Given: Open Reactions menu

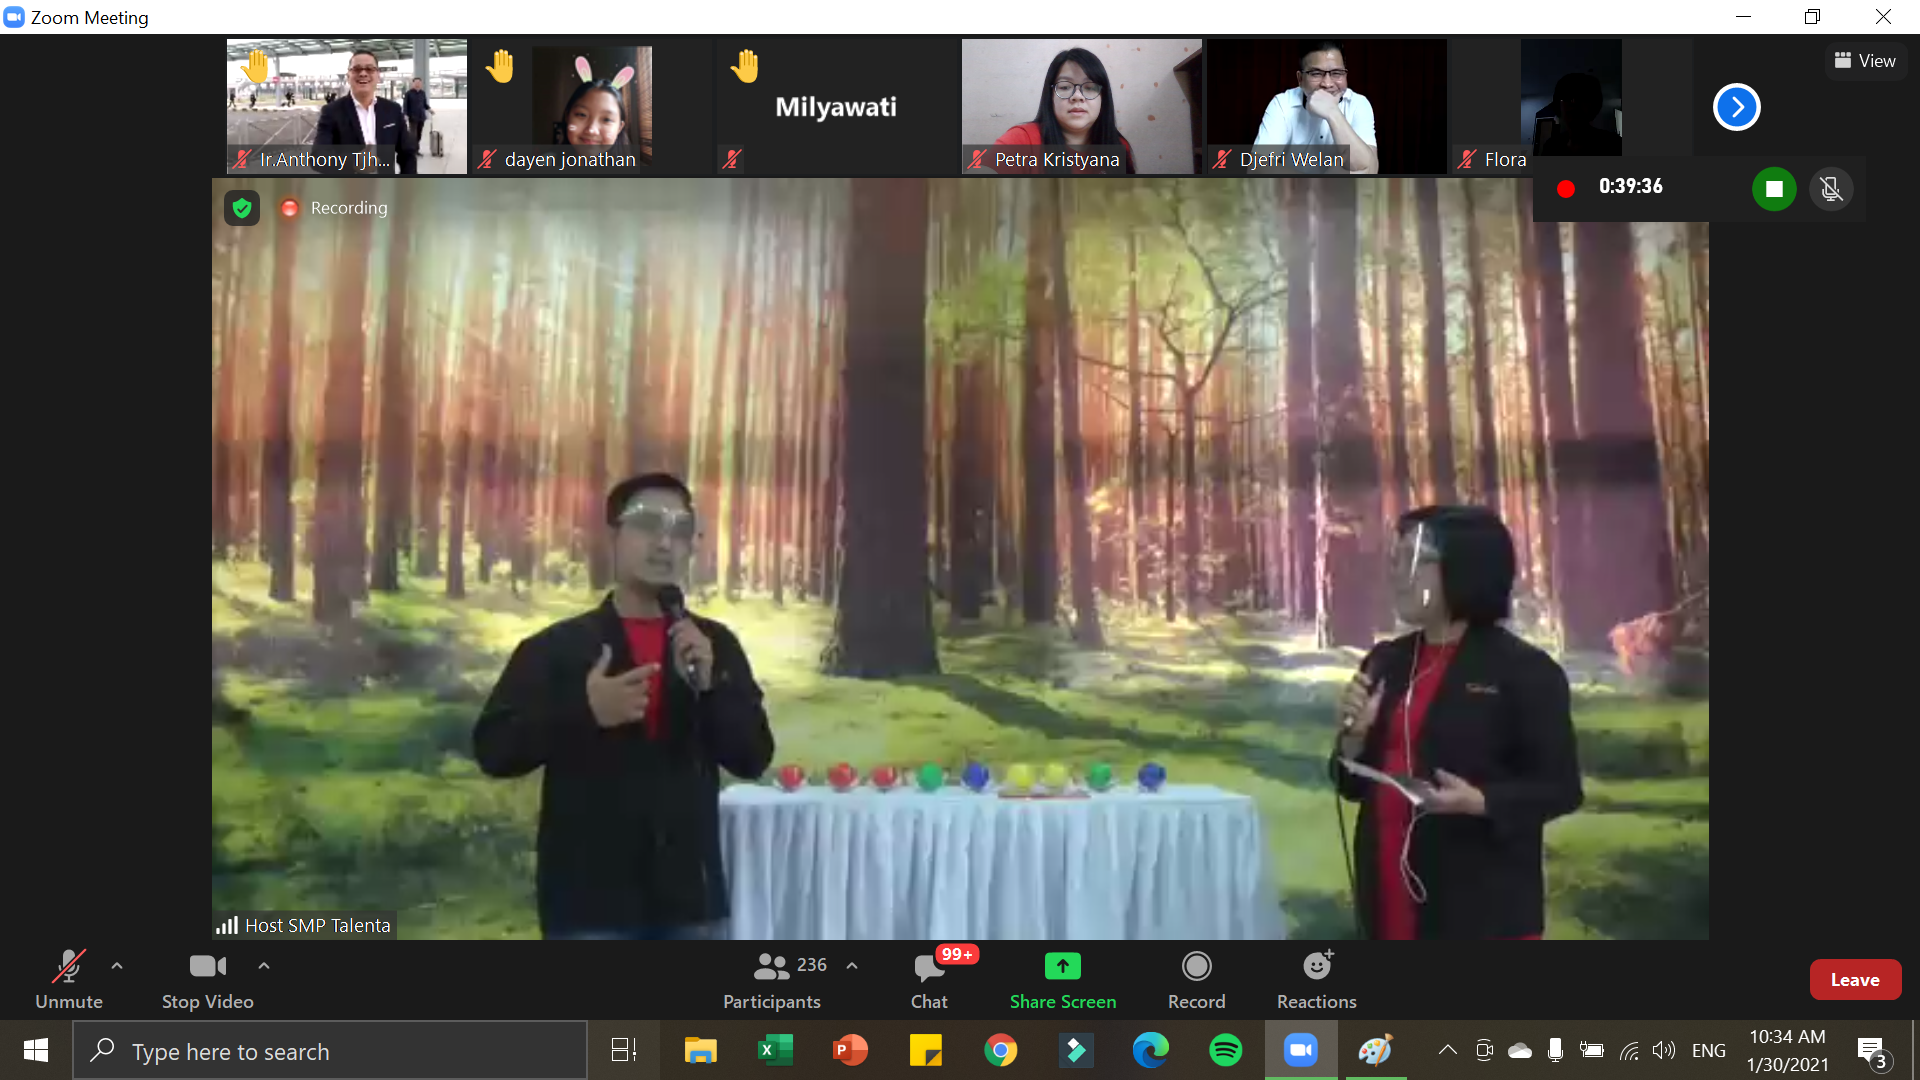Looking at the screenshot, I should (1316, 980).
